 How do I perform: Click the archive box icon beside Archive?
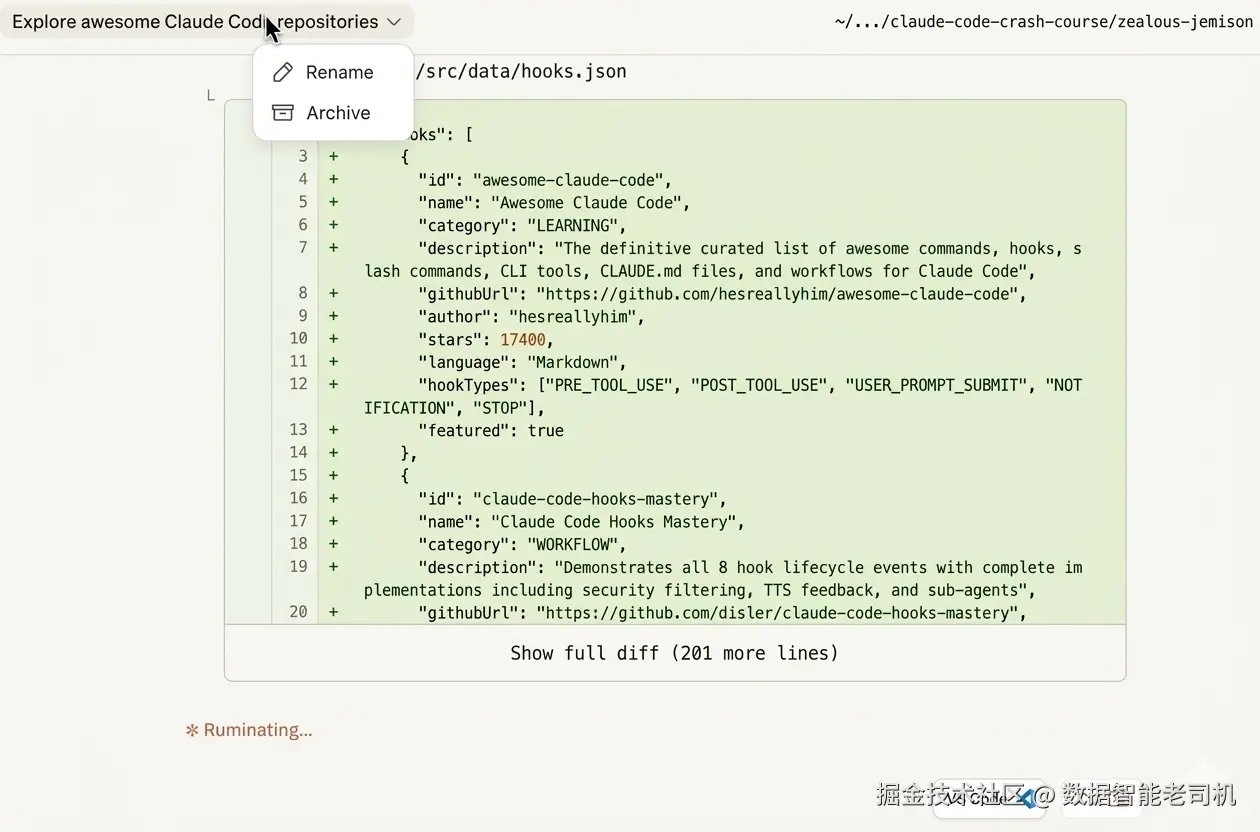tap(283, 113)
